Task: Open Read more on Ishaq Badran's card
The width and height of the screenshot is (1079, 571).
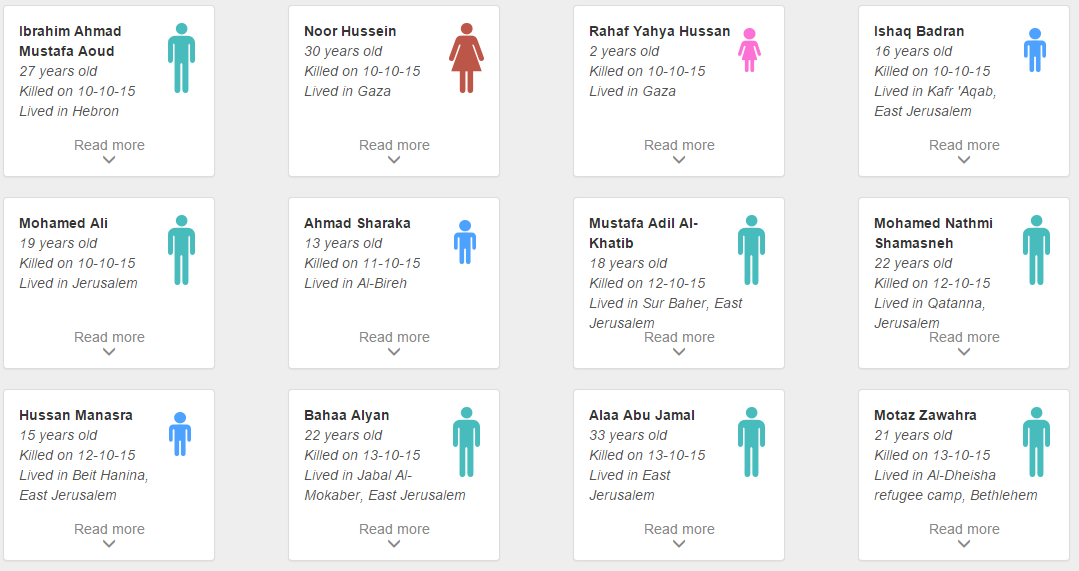Action: 964,145
